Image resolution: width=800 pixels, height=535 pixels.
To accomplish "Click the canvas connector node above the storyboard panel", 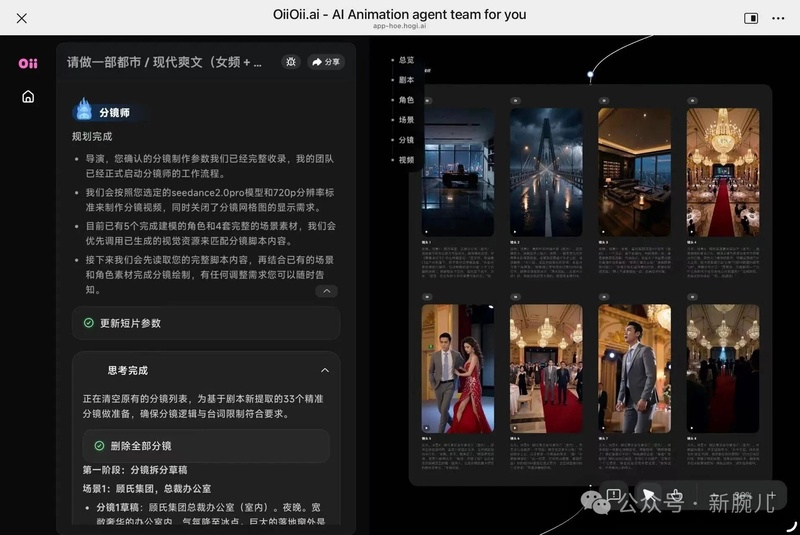I will [x=590, y=75].
